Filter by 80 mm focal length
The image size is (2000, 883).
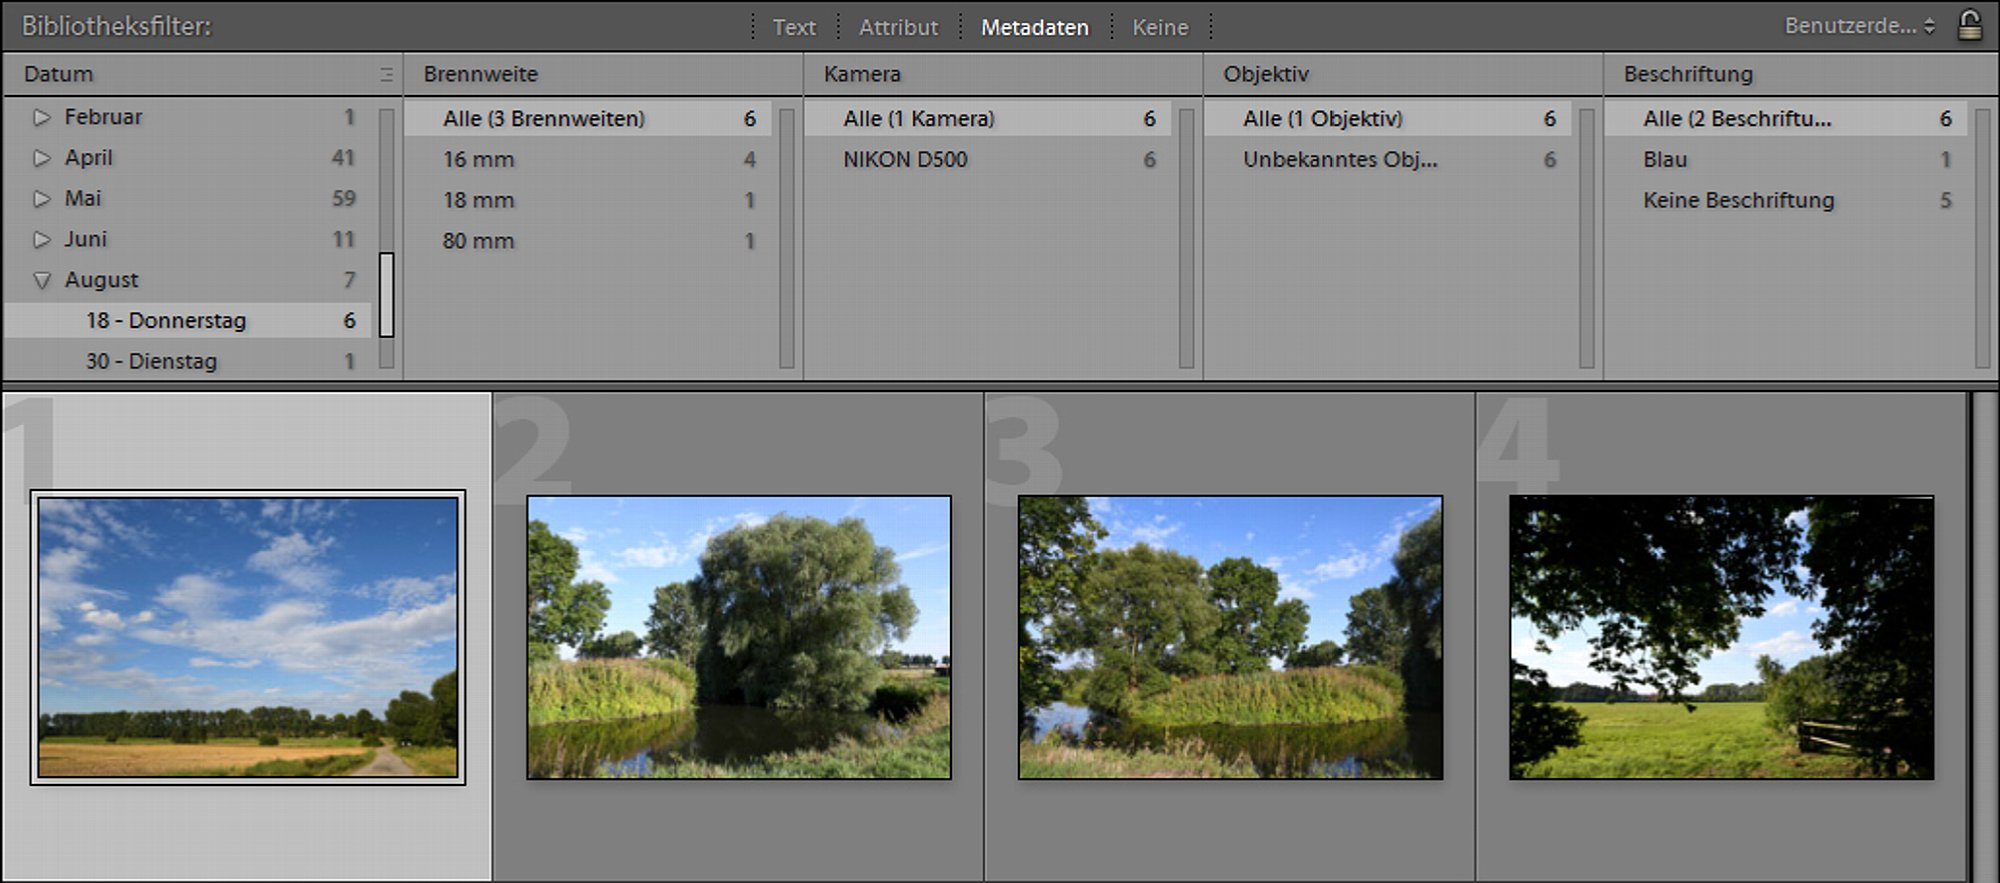point(588,242)
